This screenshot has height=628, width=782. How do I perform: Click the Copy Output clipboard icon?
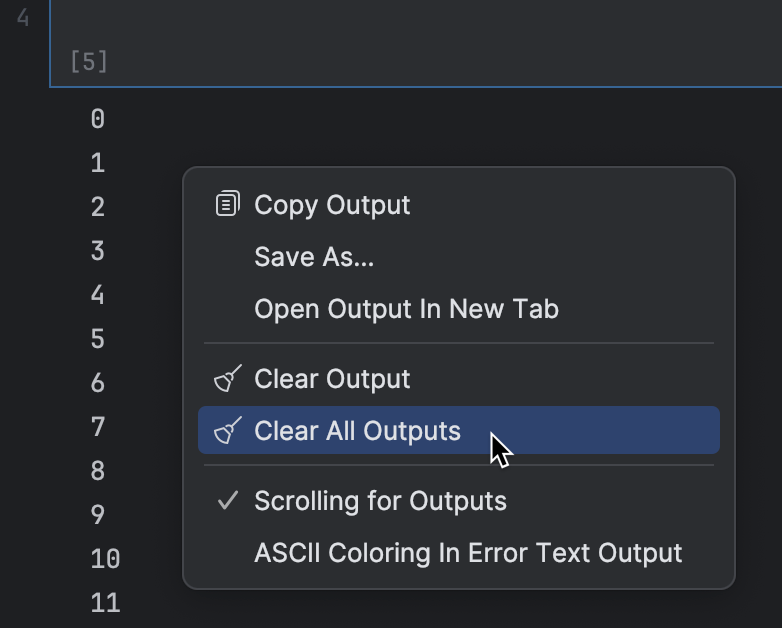point(228,204)
